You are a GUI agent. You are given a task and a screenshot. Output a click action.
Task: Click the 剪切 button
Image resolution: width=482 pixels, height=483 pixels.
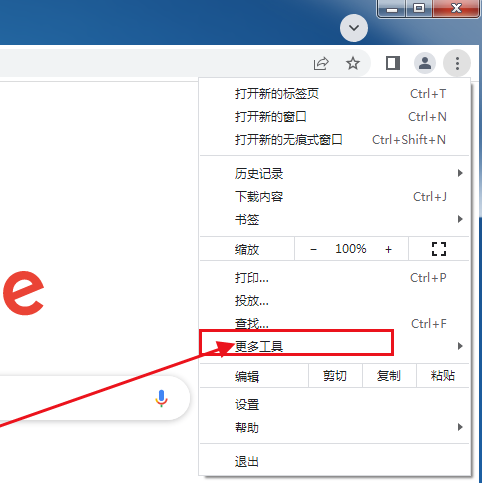(x=335, y=376)
